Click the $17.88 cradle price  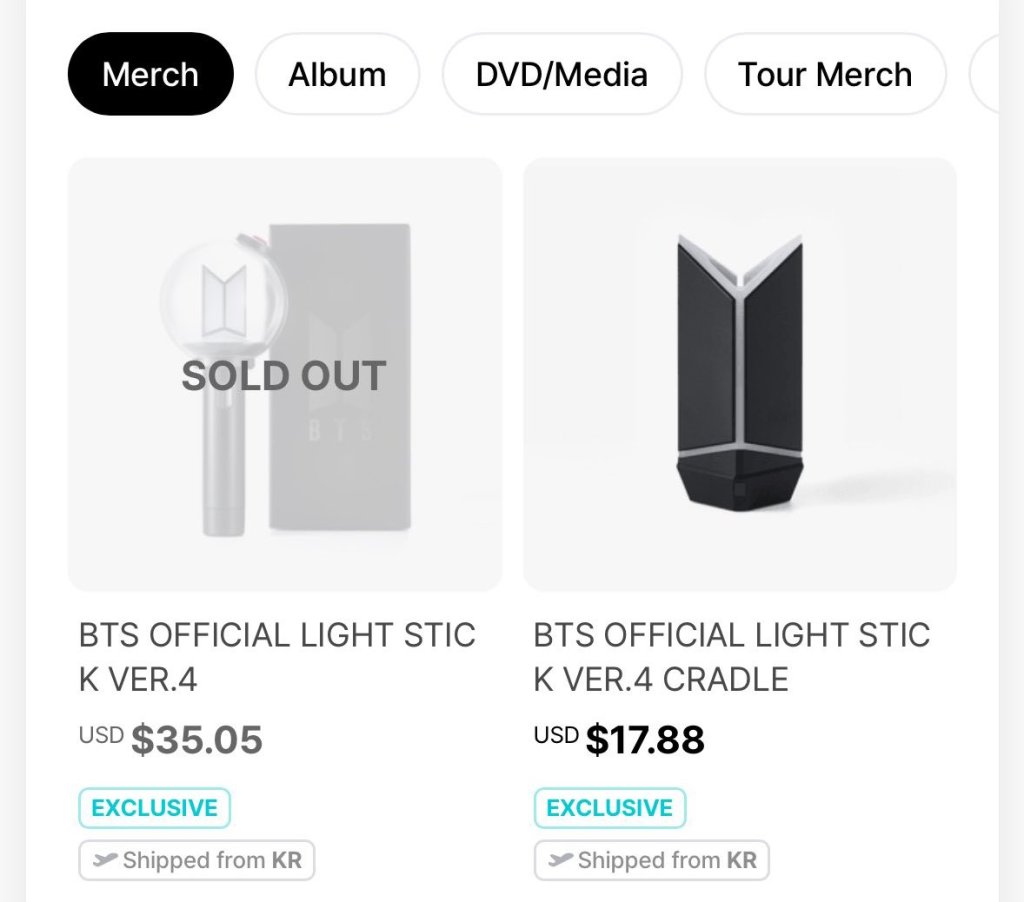coord(645,740)
